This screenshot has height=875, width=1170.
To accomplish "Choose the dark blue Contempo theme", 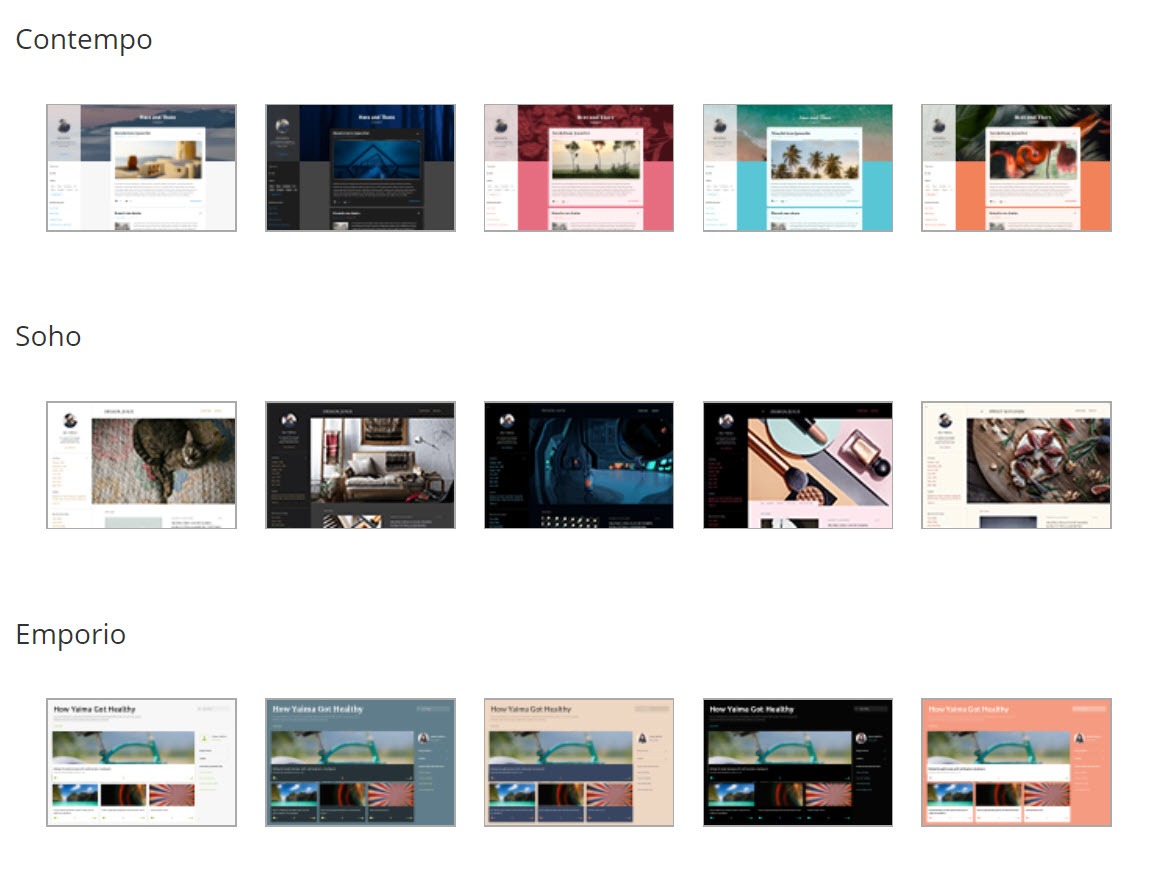I will tap(360, 168).
